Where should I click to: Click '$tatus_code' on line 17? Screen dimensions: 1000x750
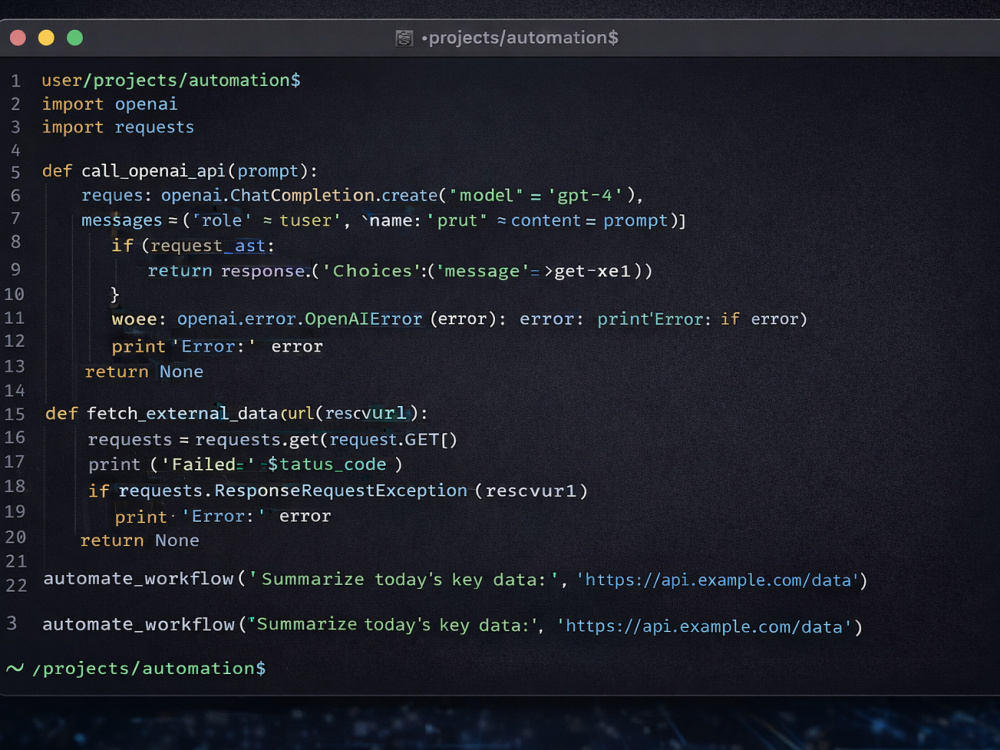[x=327, y=464]
